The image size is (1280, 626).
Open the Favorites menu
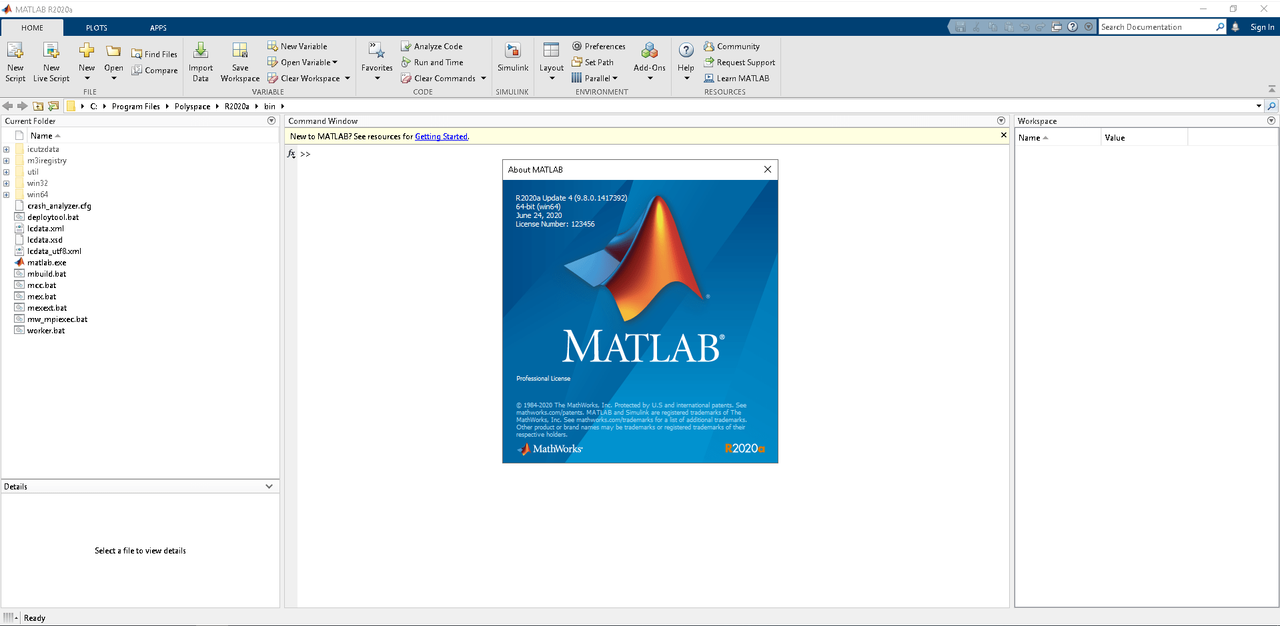click(377, 61)
